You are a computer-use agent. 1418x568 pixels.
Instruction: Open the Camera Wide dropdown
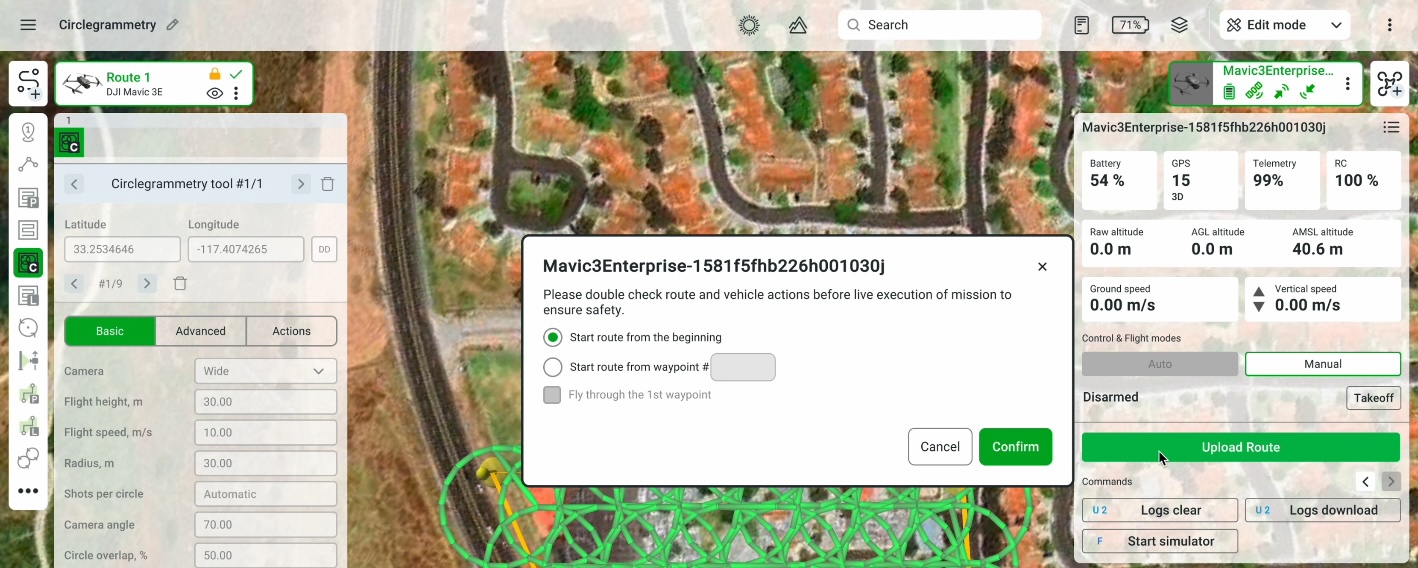[x=266, y=371]
